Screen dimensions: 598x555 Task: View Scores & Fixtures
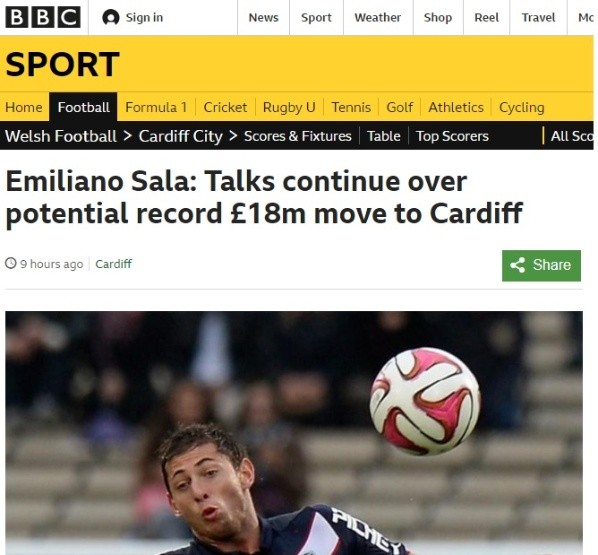[x=297, y=136]
